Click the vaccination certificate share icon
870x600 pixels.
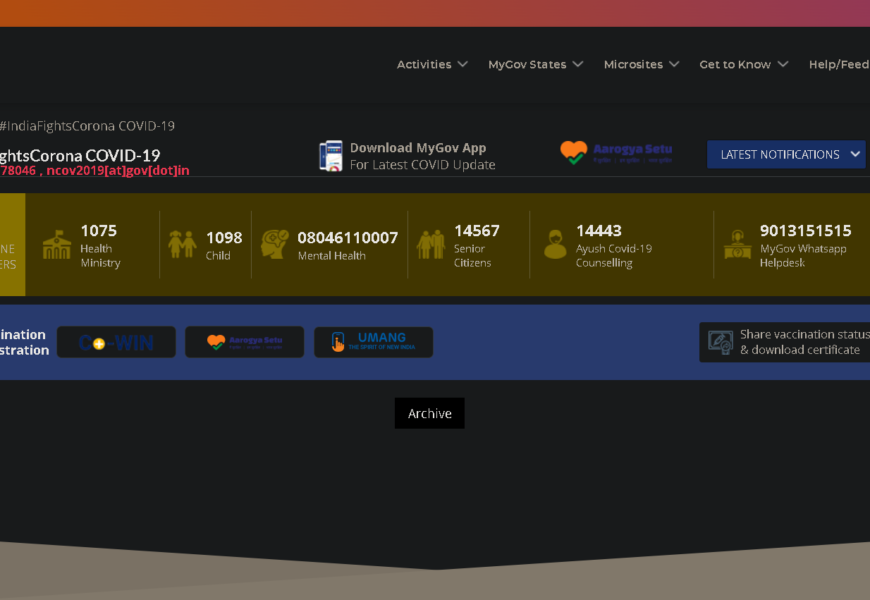[x=720, y=342]
